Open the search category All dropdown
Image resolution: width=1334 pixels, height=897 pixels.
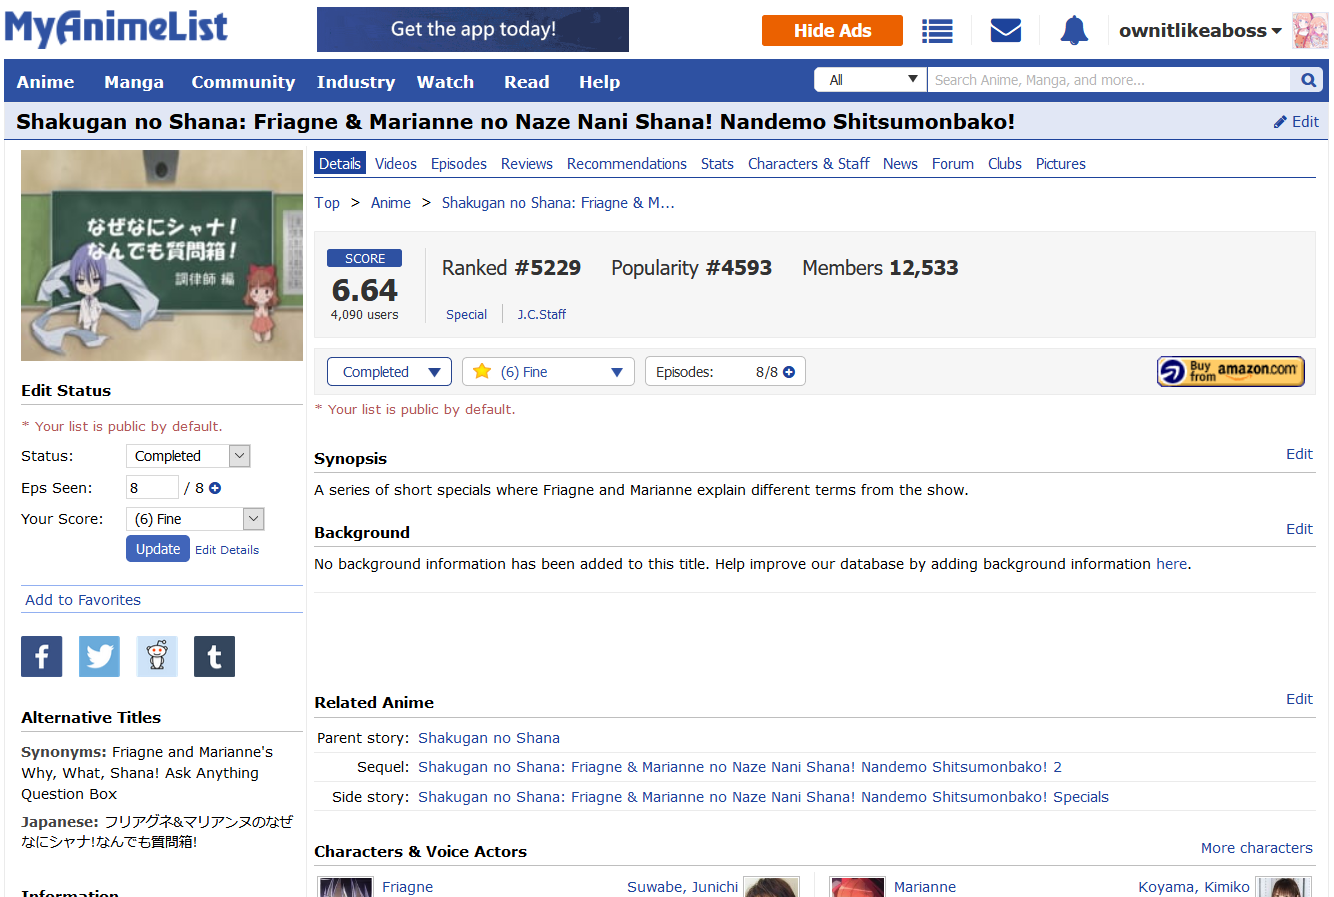coord(870,80)
